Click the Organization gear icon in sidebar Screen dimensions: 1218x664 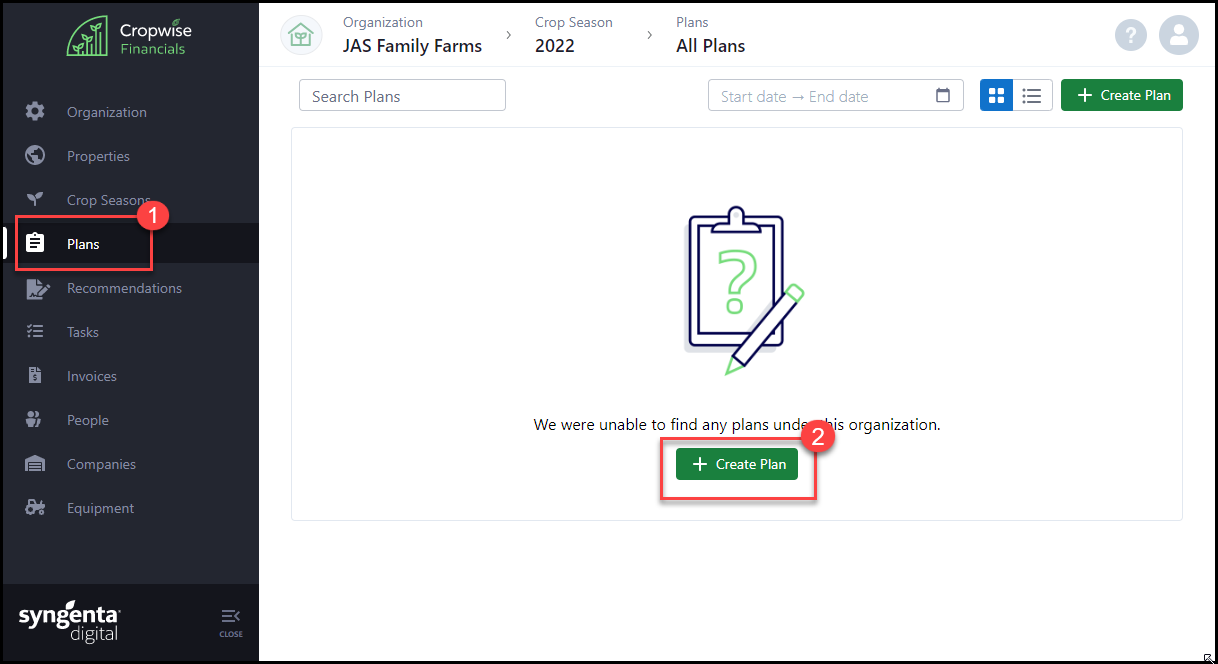click(x=35, y=112)
